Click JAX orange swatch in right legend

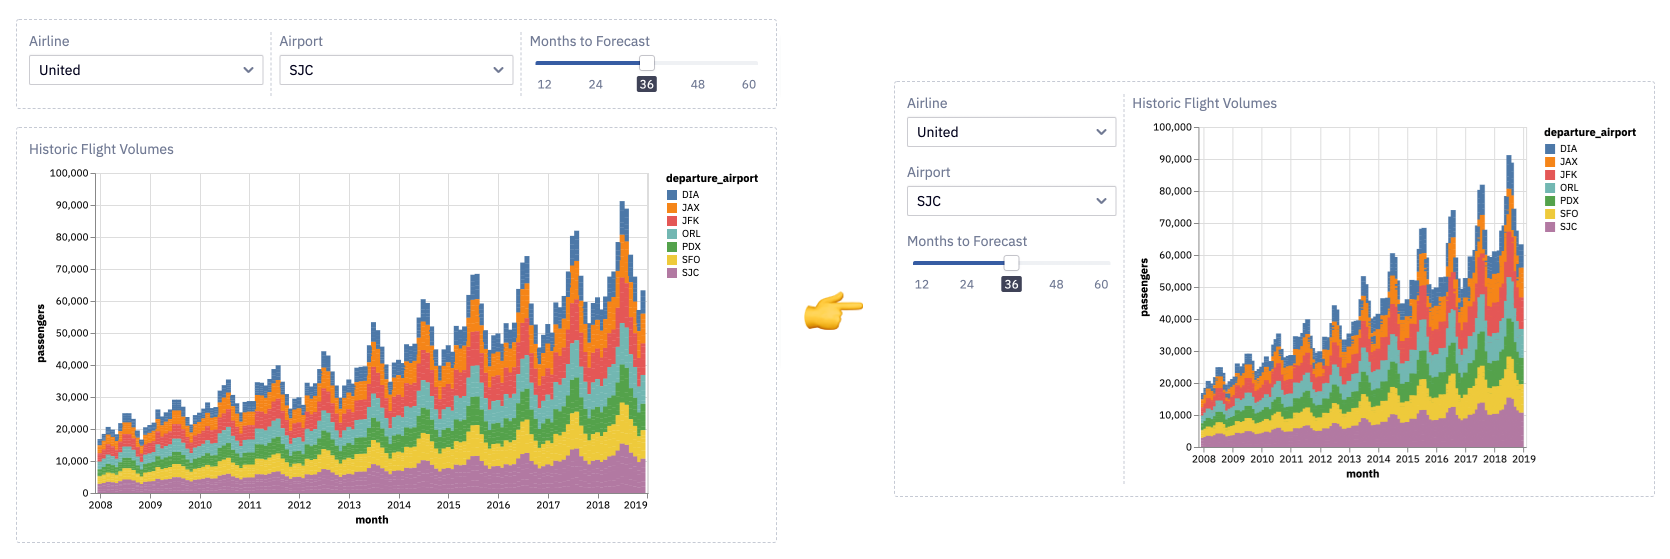click(x=1550, y=162)
